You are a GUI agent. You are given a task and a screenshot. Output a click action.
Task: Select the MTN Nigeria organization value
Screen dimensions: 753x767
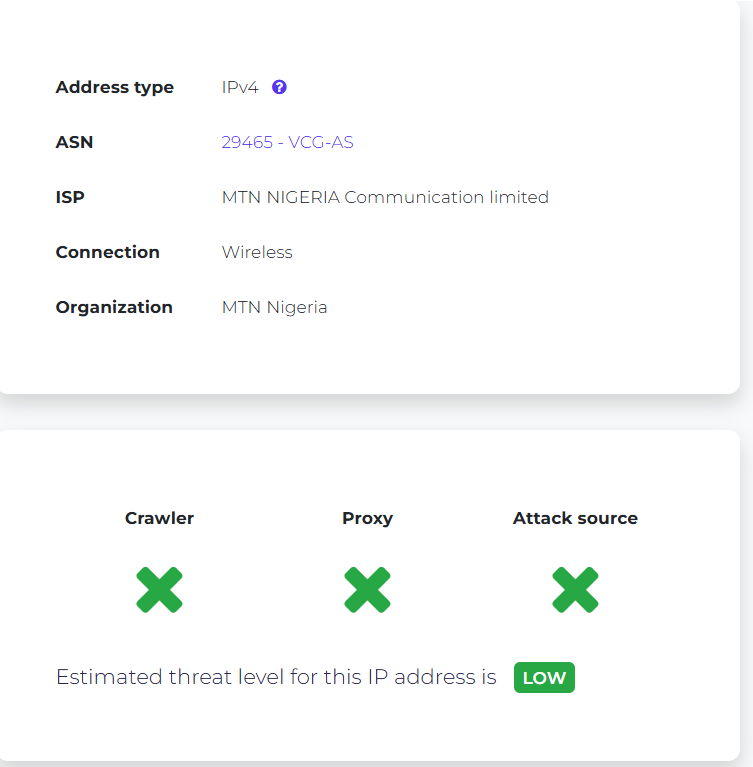(x=274, y=308)
